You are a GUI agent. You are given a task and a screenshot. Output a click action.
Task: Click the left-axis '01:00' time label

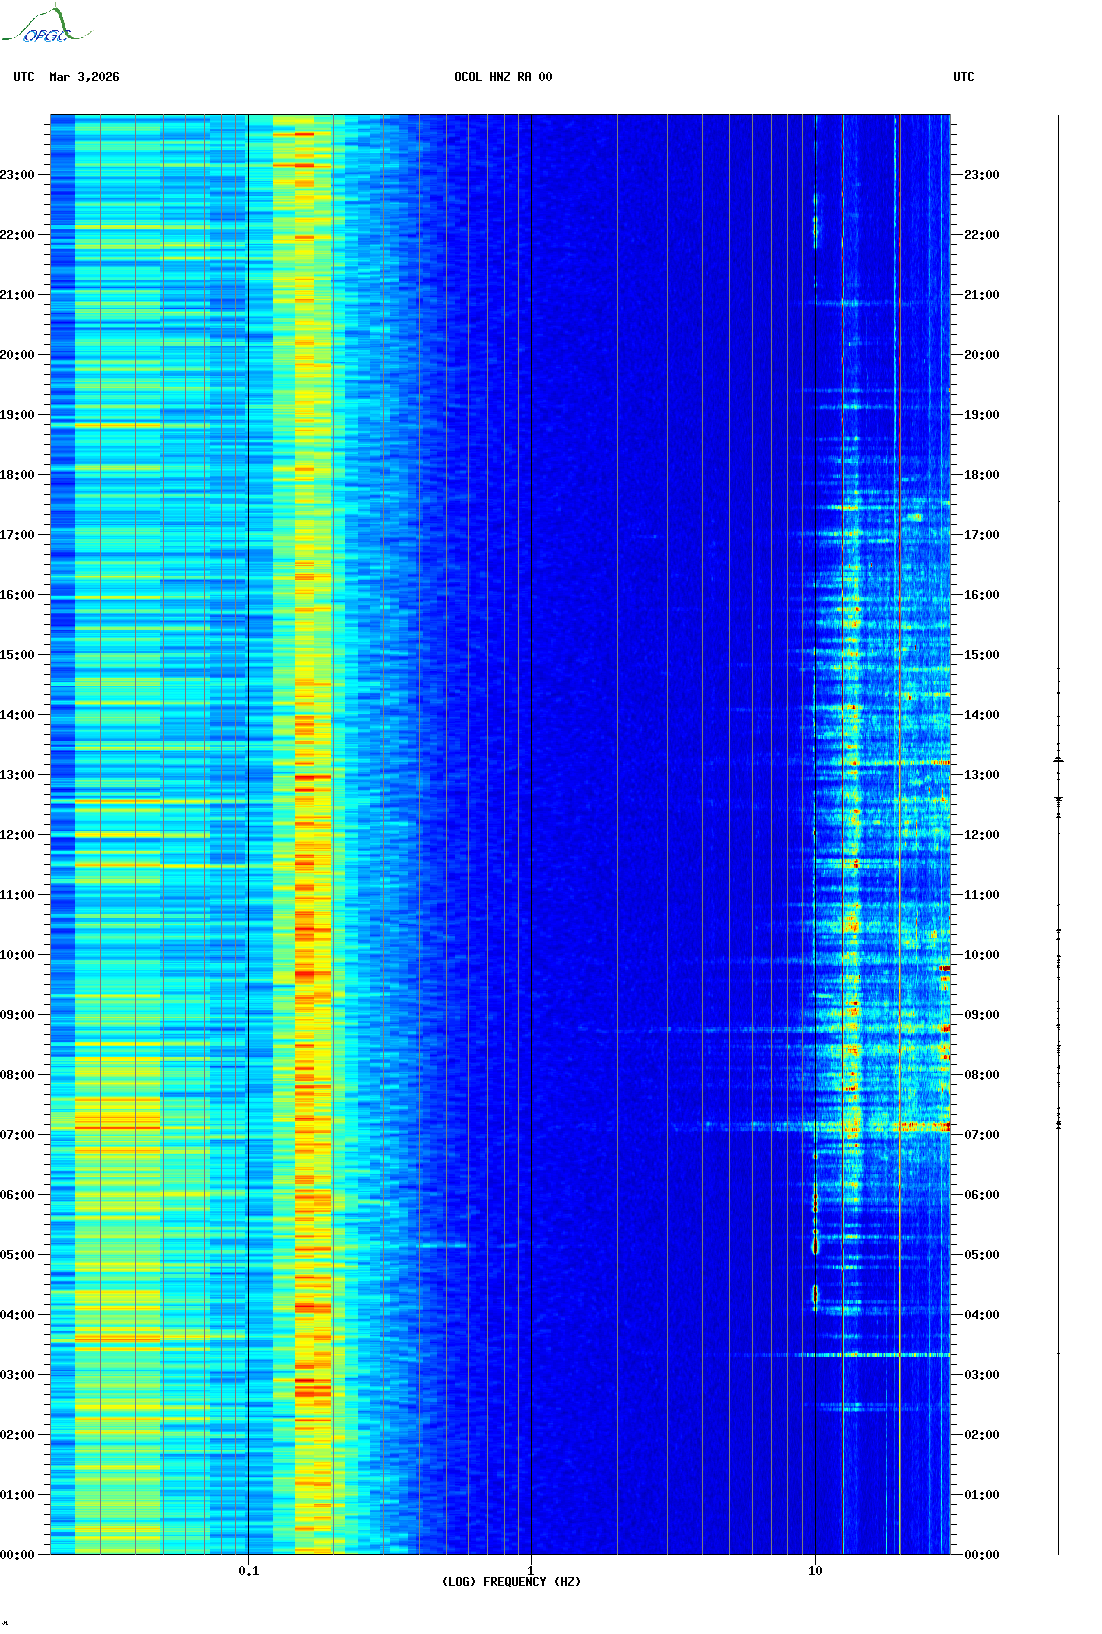click(17, 1495)
